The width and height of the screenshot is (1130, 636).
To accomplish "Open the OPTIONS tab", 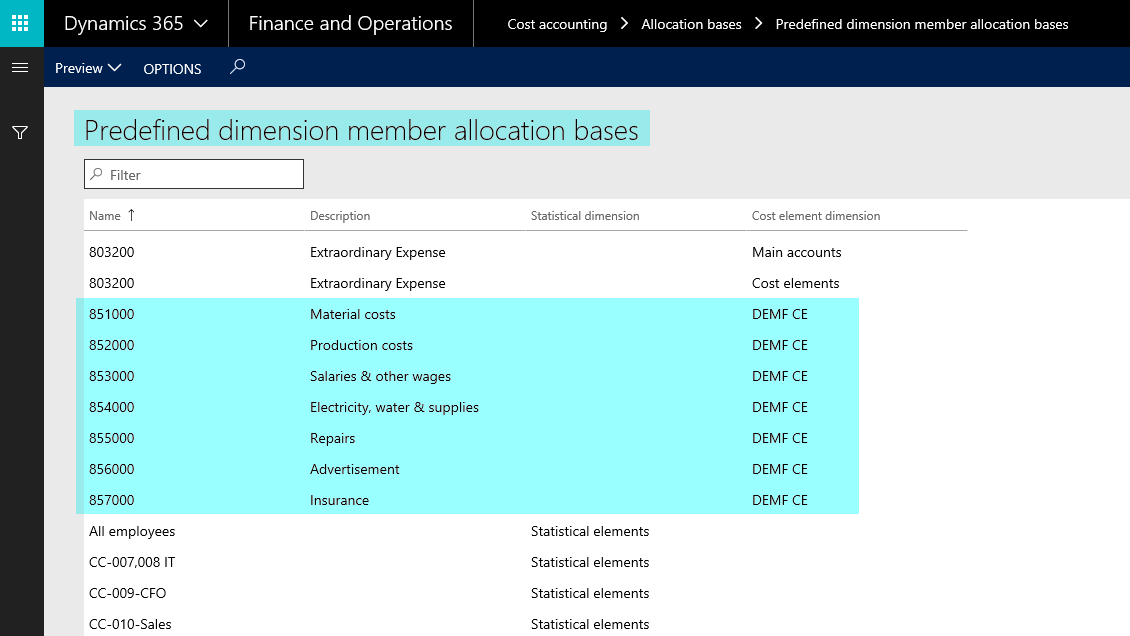I will click(172, 69).
